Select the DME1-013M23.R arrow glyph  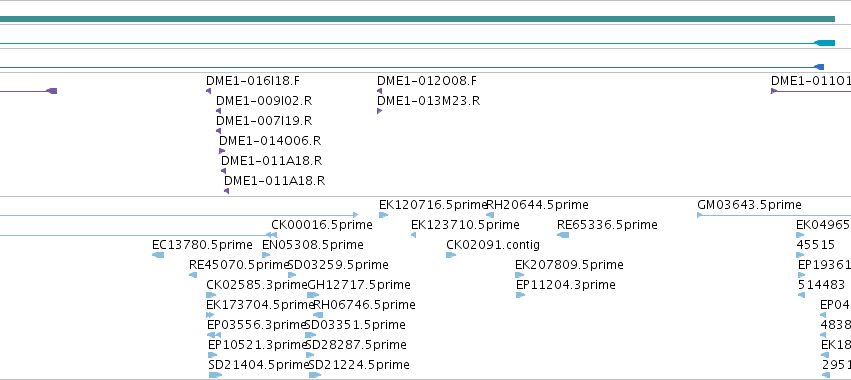pos(379,111)
